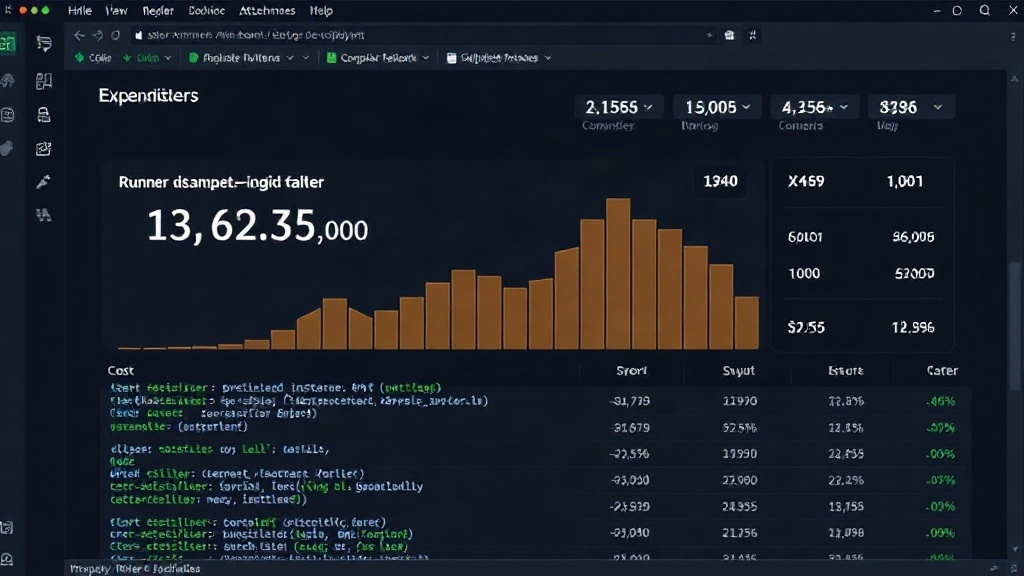Image resolution: width=1024 pixels, height=576 pixels.
Task: Reload the page with the refresh icon
Action: [116, 35]
